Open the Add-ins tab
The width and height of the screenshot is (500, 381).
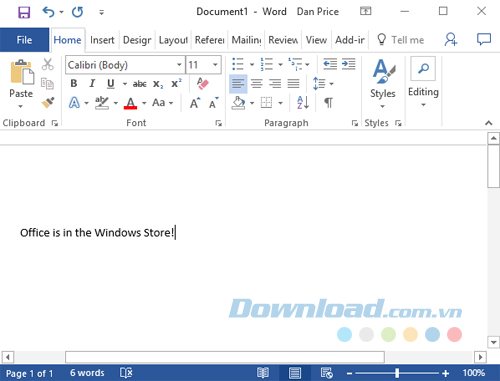pos(350,40)
